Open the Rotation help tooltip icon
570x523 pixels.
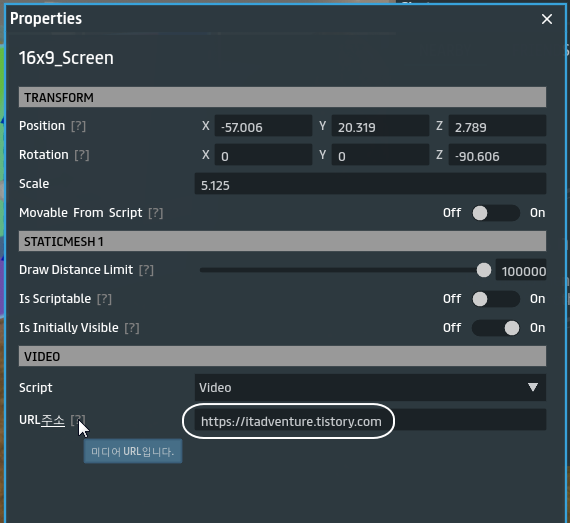(x=82, y=155)
